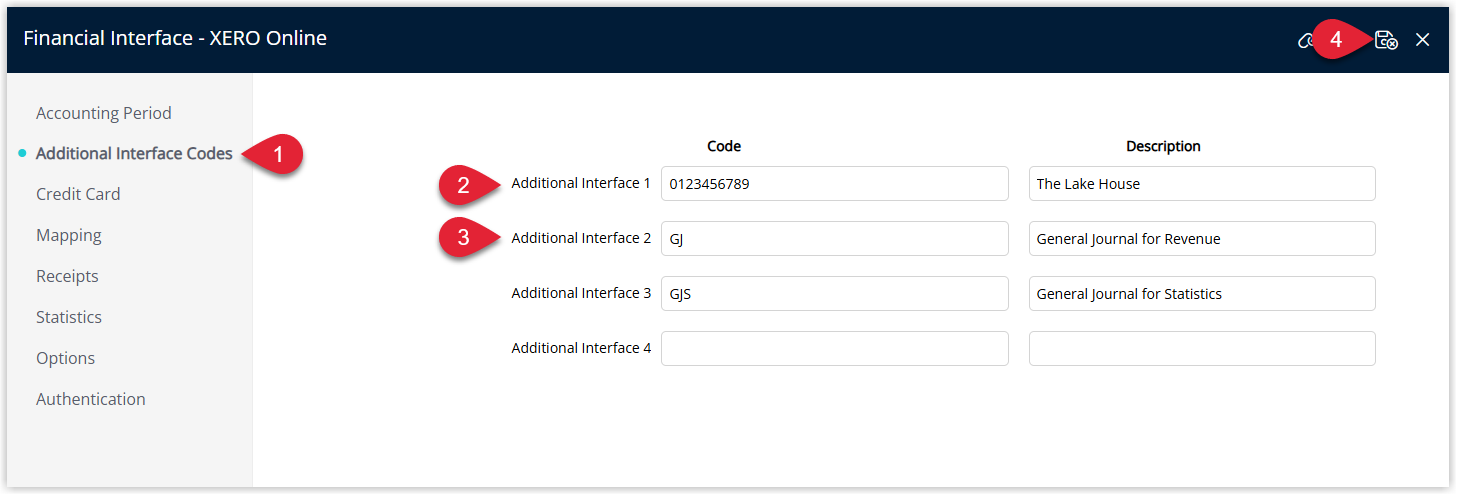Edit General Journal for Statistics description
This screenshot has width=1457, height=495.
click(1202, 294)
